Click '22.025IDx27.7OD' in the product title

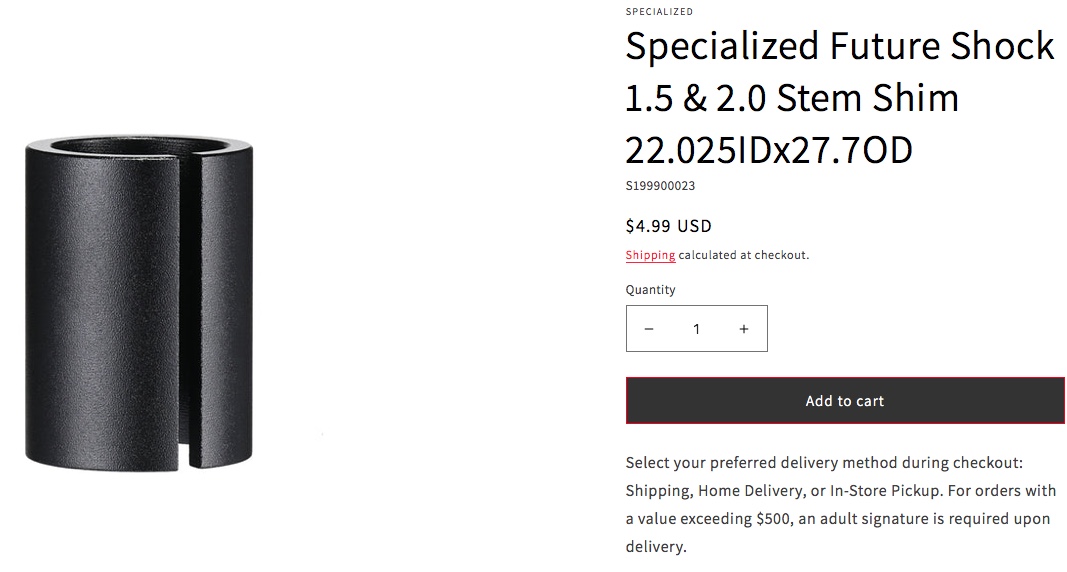tap(769, 151)
